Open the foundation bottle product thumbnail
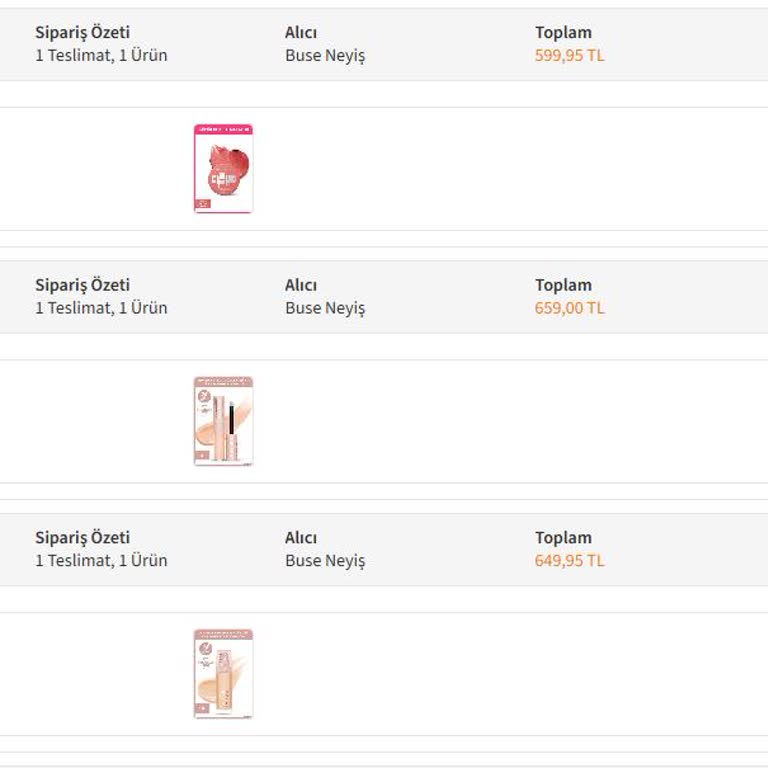This screenshot has height=768, width=768. (223, 673)
